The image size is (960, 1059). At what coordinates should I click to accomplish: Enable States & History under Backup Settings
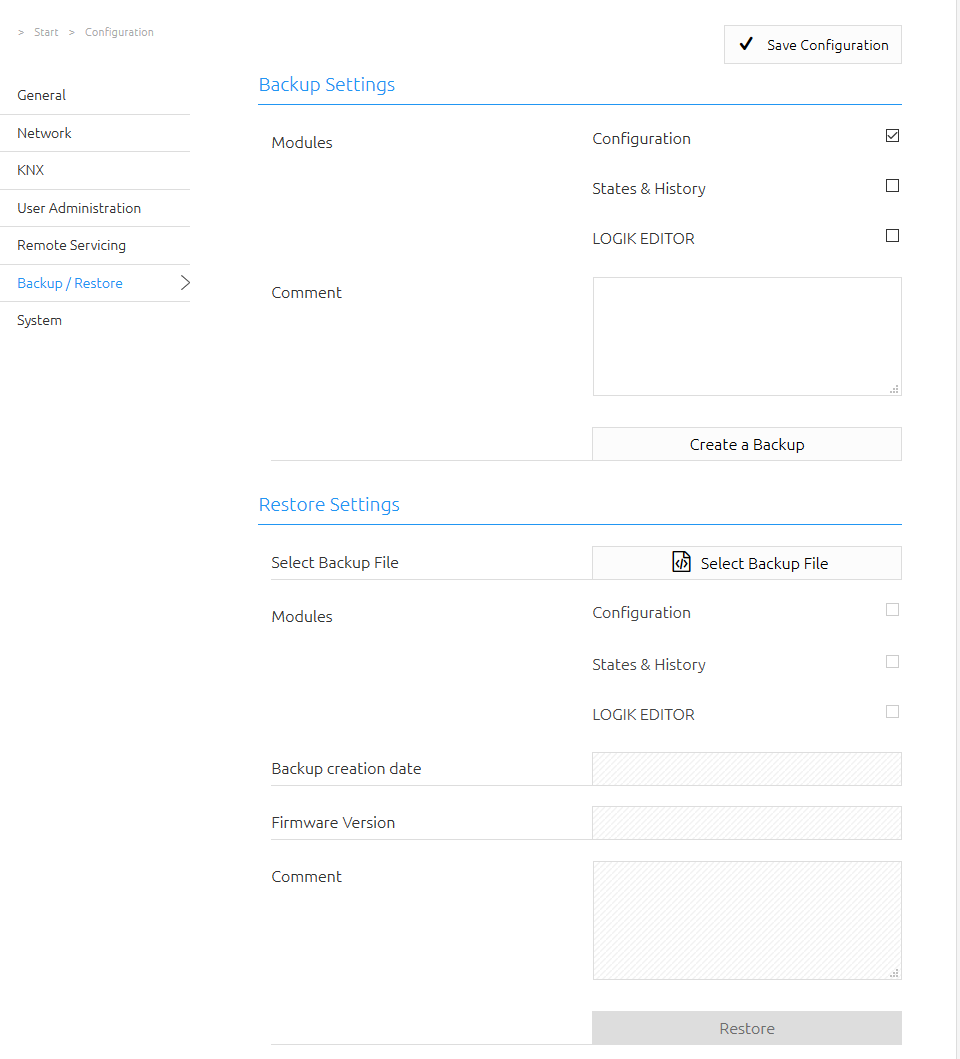pos(892,186)
